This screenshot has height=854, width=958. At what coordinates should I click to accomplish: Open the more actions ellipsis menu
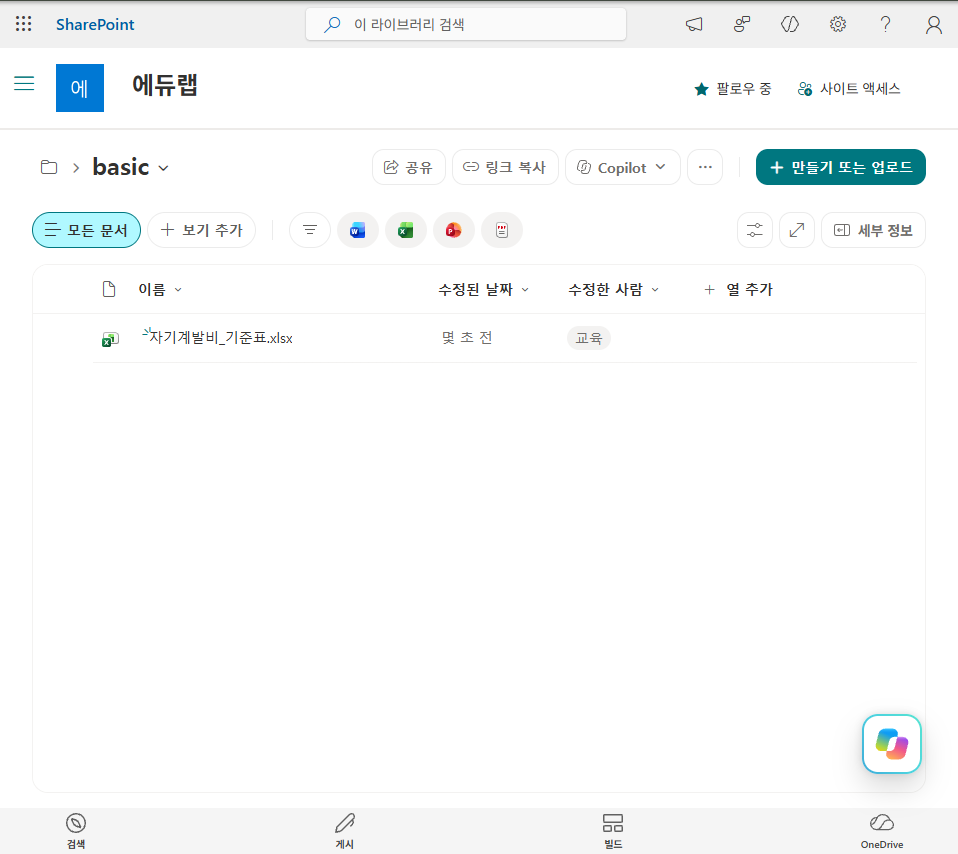point(705,167)
